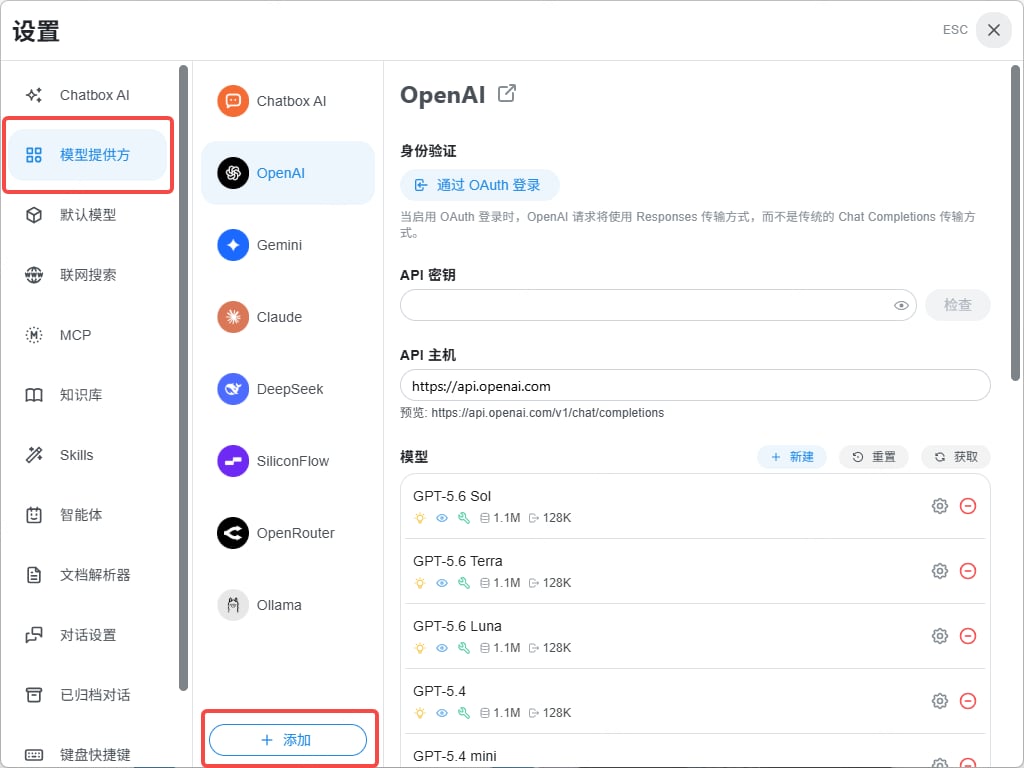Click vision eye icon of GPT-5.6 Sol
This screenshot has height=768, width=1024.
tap(442, 518)
